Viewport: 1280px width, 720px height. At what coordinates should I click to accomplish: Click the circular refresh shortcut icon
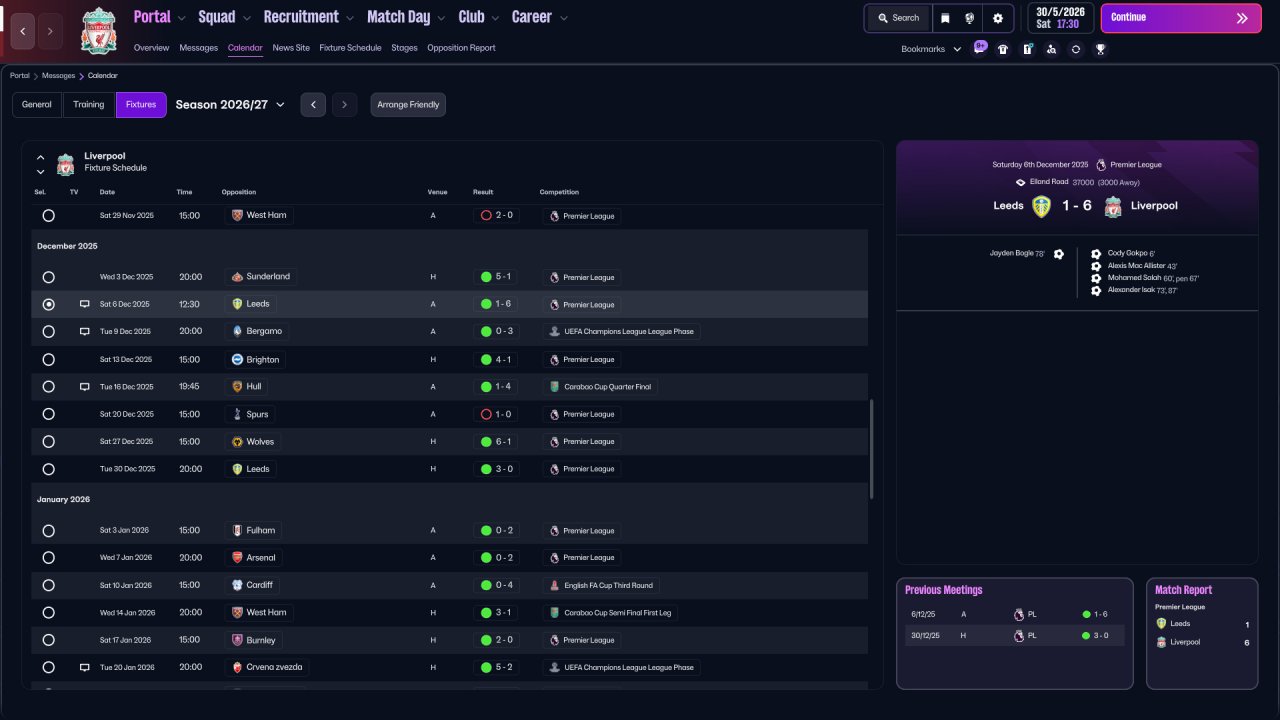(x=1076, y=49)
